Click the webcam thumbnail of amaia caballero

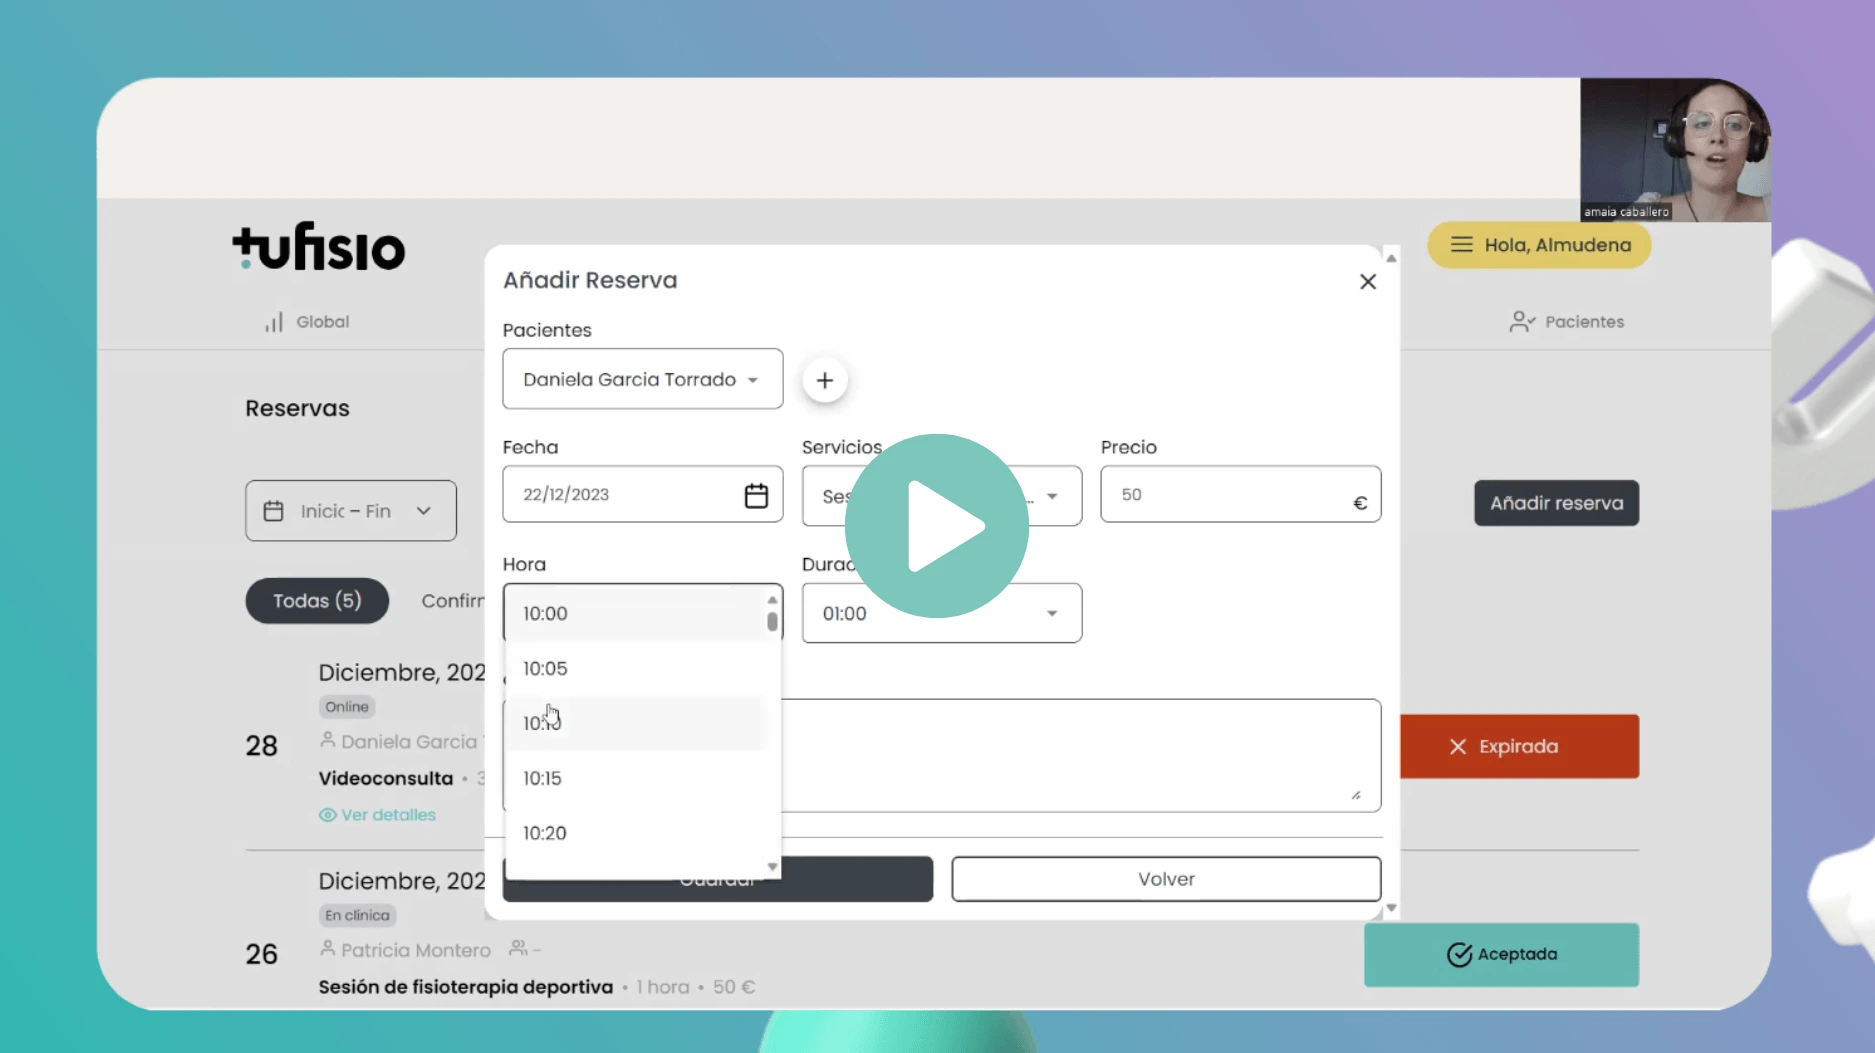[1675, 150]
